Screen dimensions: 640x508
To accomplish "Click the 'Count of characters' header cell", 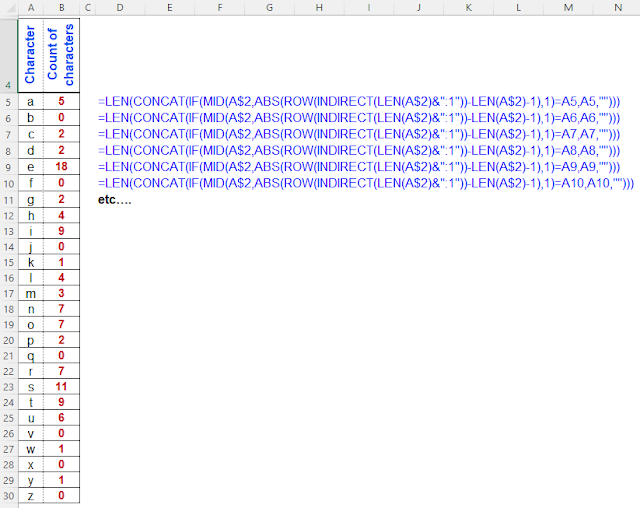I will click(x=62, y=55).
